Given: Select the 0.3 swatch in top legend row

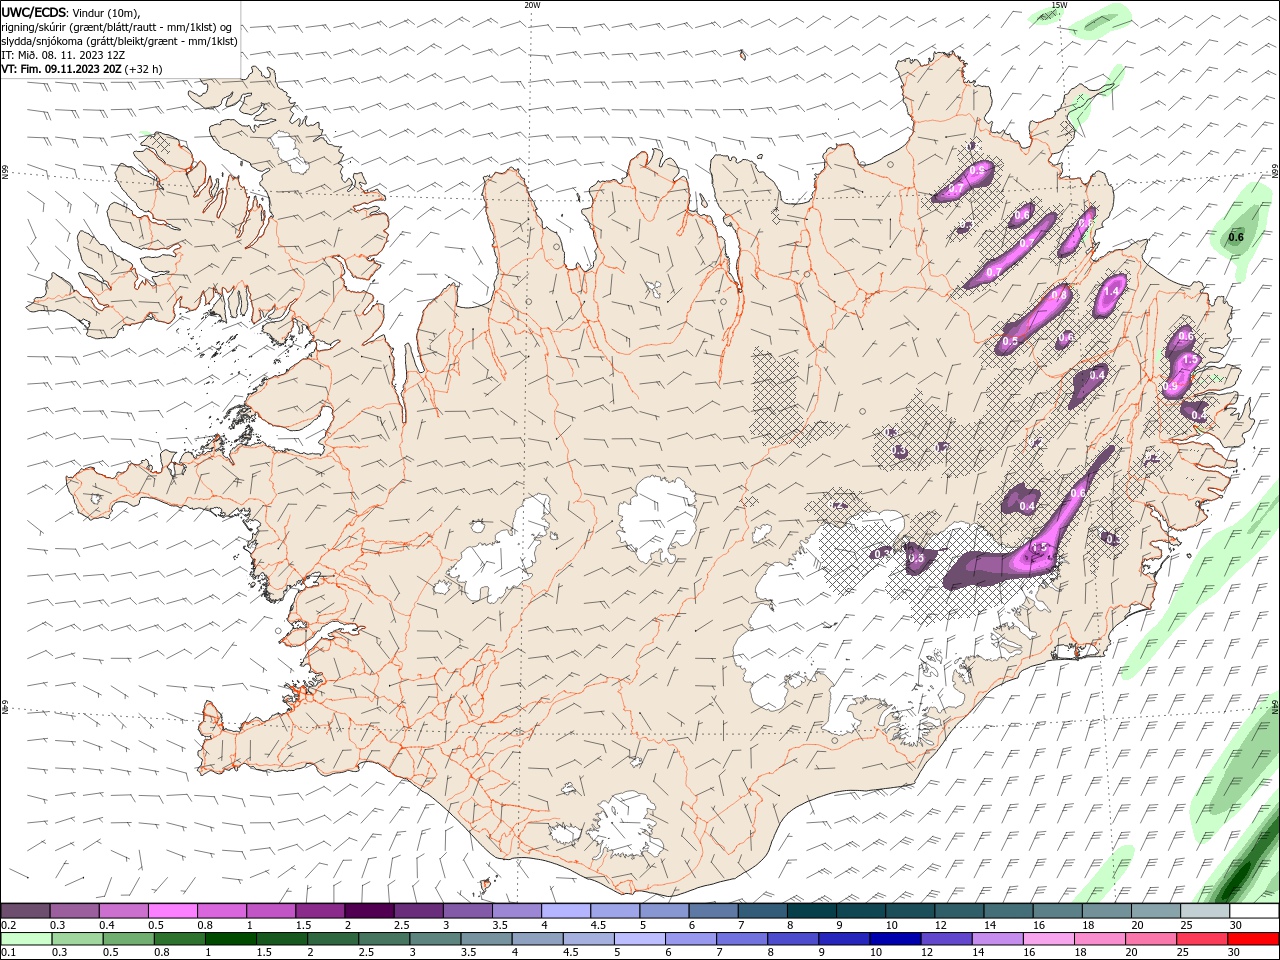Looking at the screenshot, I should pyautogui.click(x=74, y=911).
